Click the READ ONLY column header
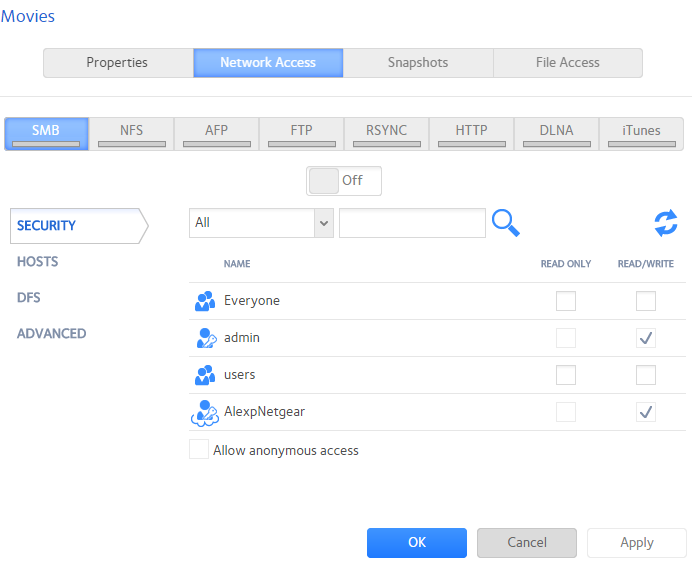This screenshot has height=573, width=692. (x=566, y=264)
